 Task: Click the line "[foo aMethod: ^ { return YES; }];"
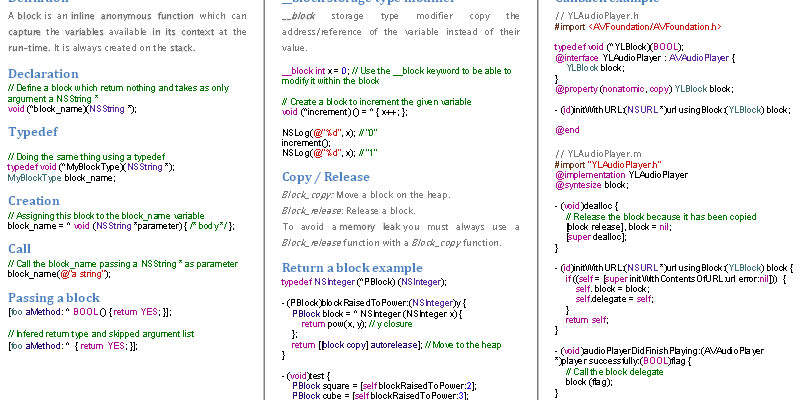pyautogui.click(x=73, y=345)
